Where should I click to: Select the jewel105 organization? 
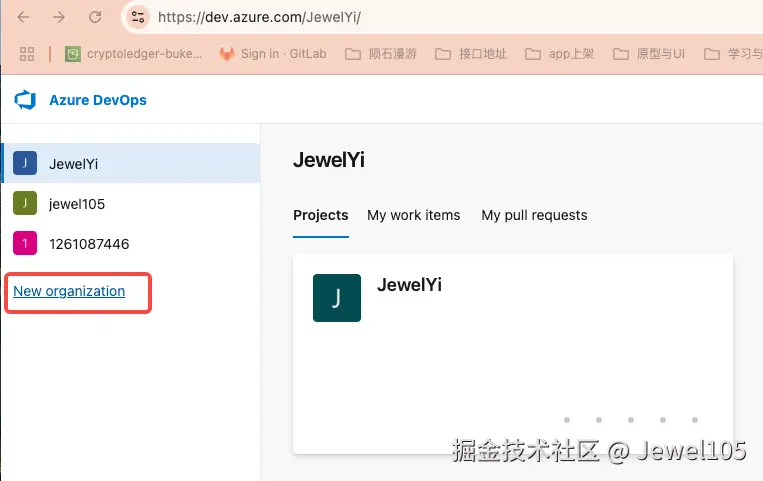(x=131, y=204)
